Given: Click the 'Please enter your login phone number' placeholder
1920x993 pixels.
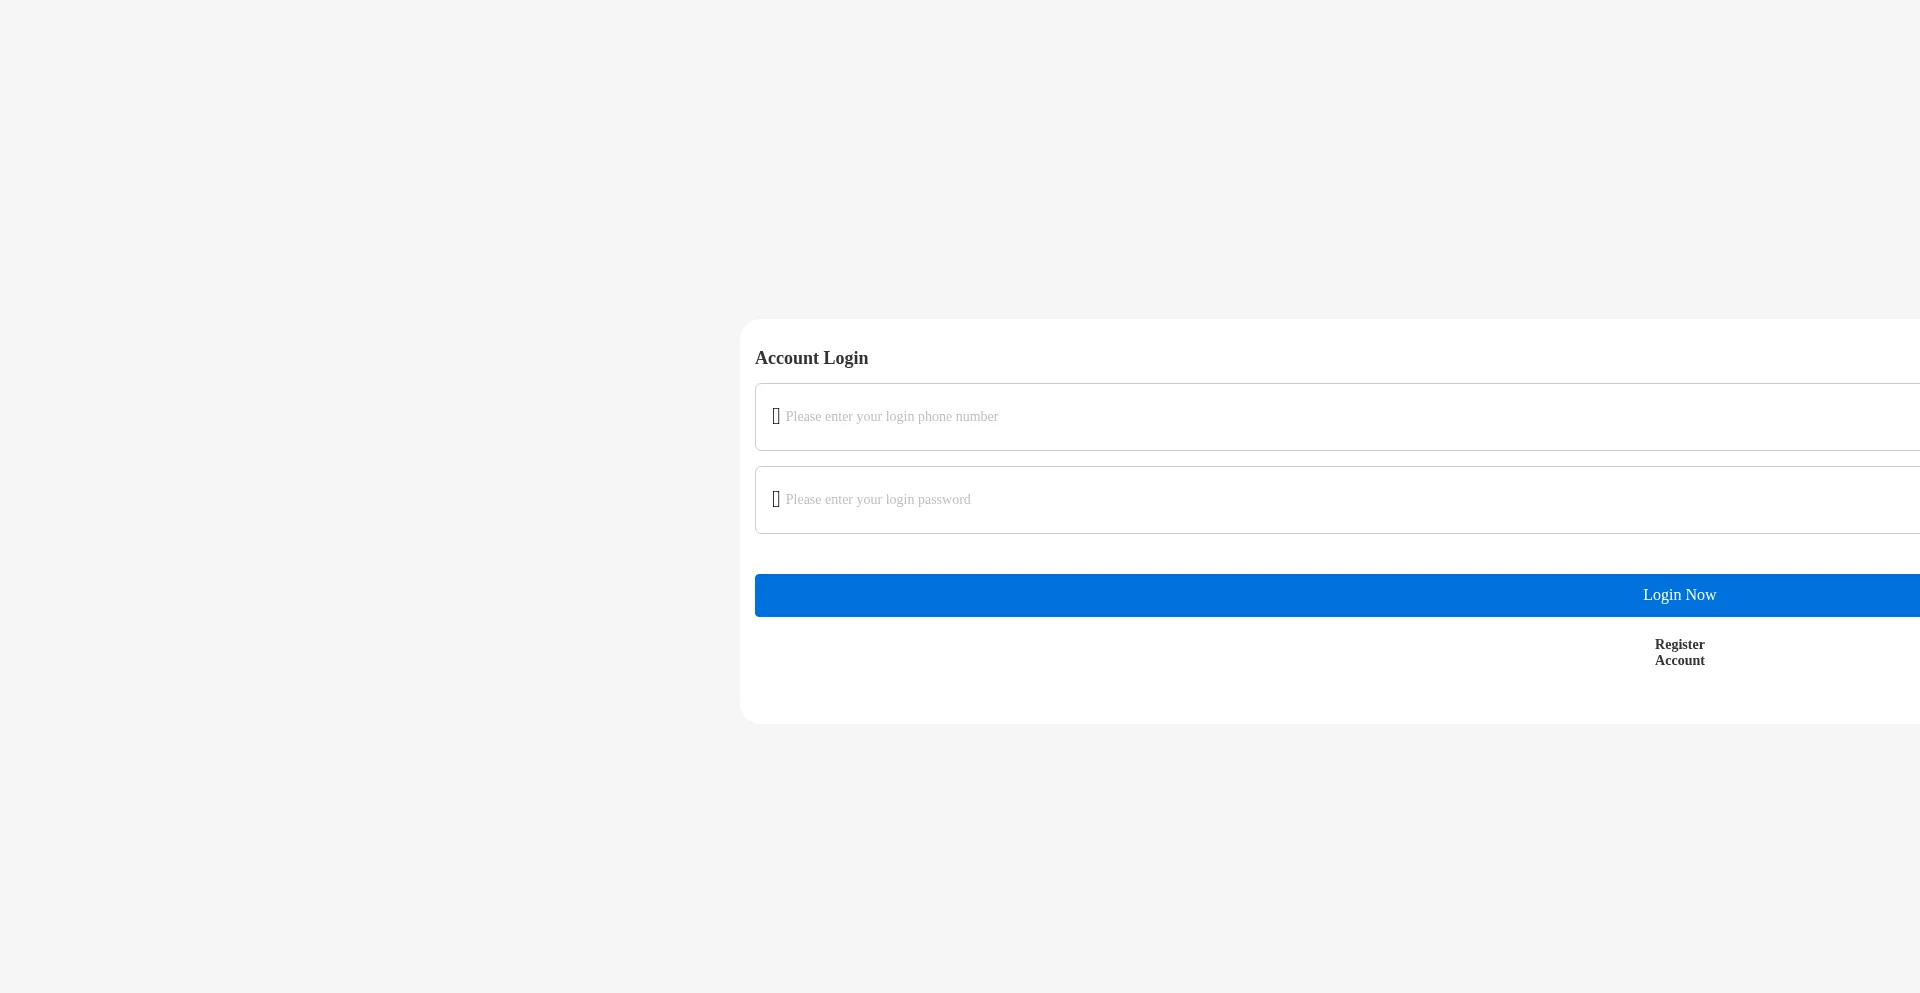Looking at the screenshot, I should (x=891, y=417).
